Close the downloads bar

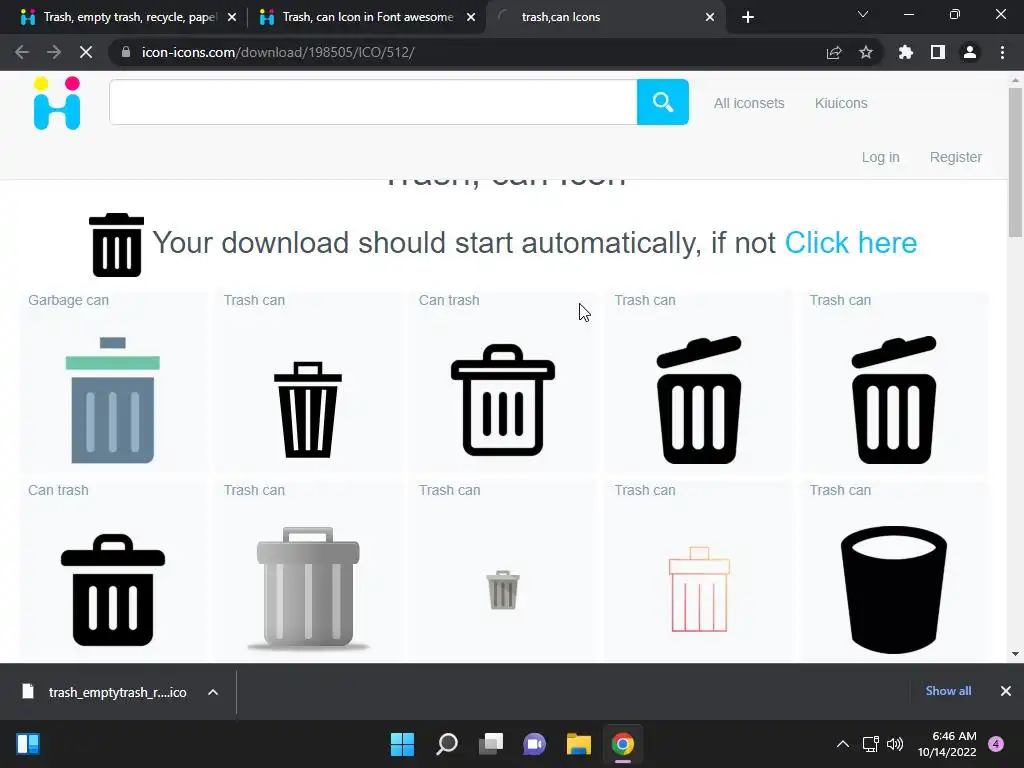(1006, 691)
